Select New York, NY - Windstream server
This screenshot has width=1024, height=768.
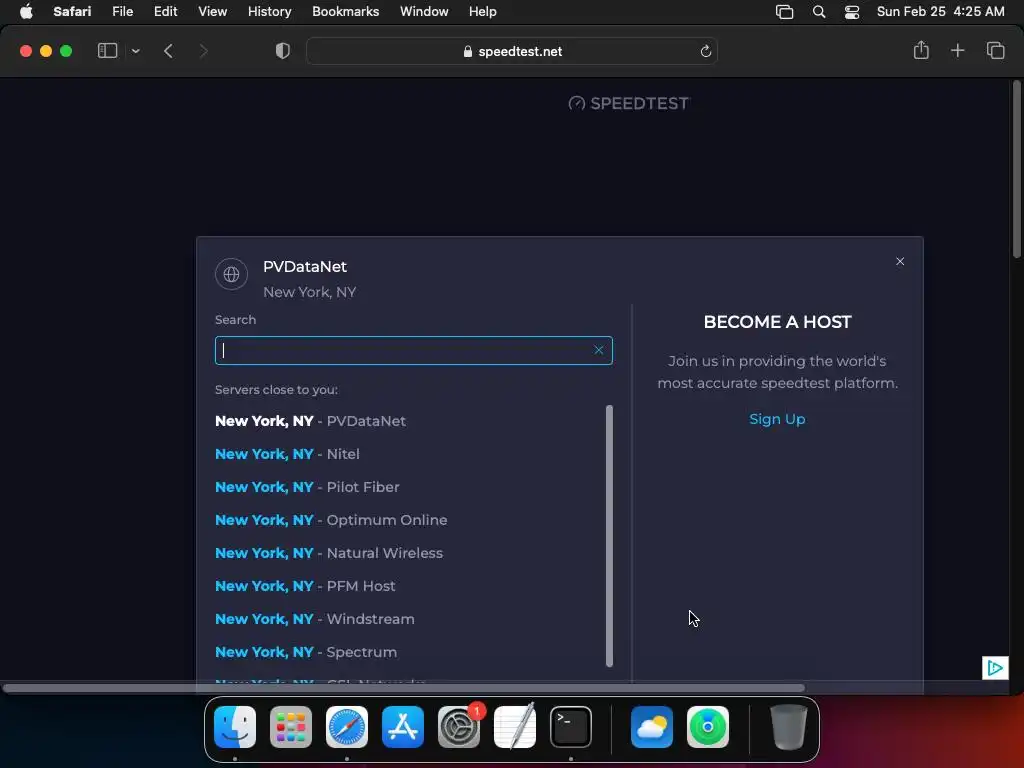tap(315, 619)
